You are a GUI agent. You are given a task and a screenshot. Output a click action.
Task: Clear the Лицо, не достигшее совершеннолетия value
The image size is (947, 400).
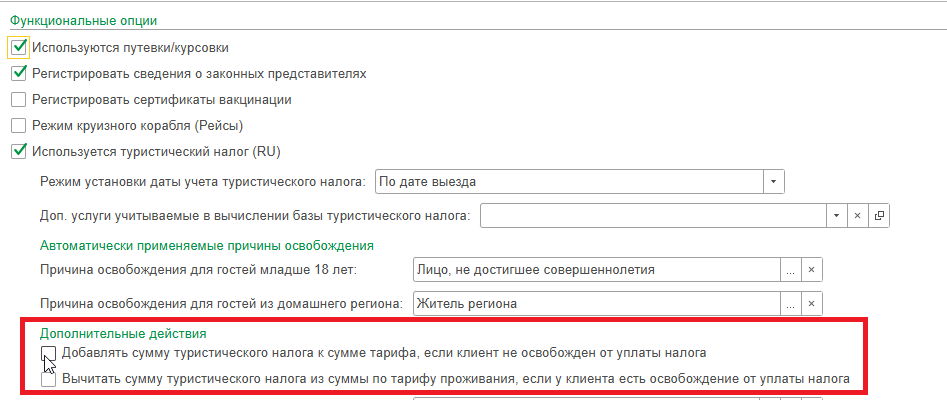pyautogui.click(x=811, y=270)
